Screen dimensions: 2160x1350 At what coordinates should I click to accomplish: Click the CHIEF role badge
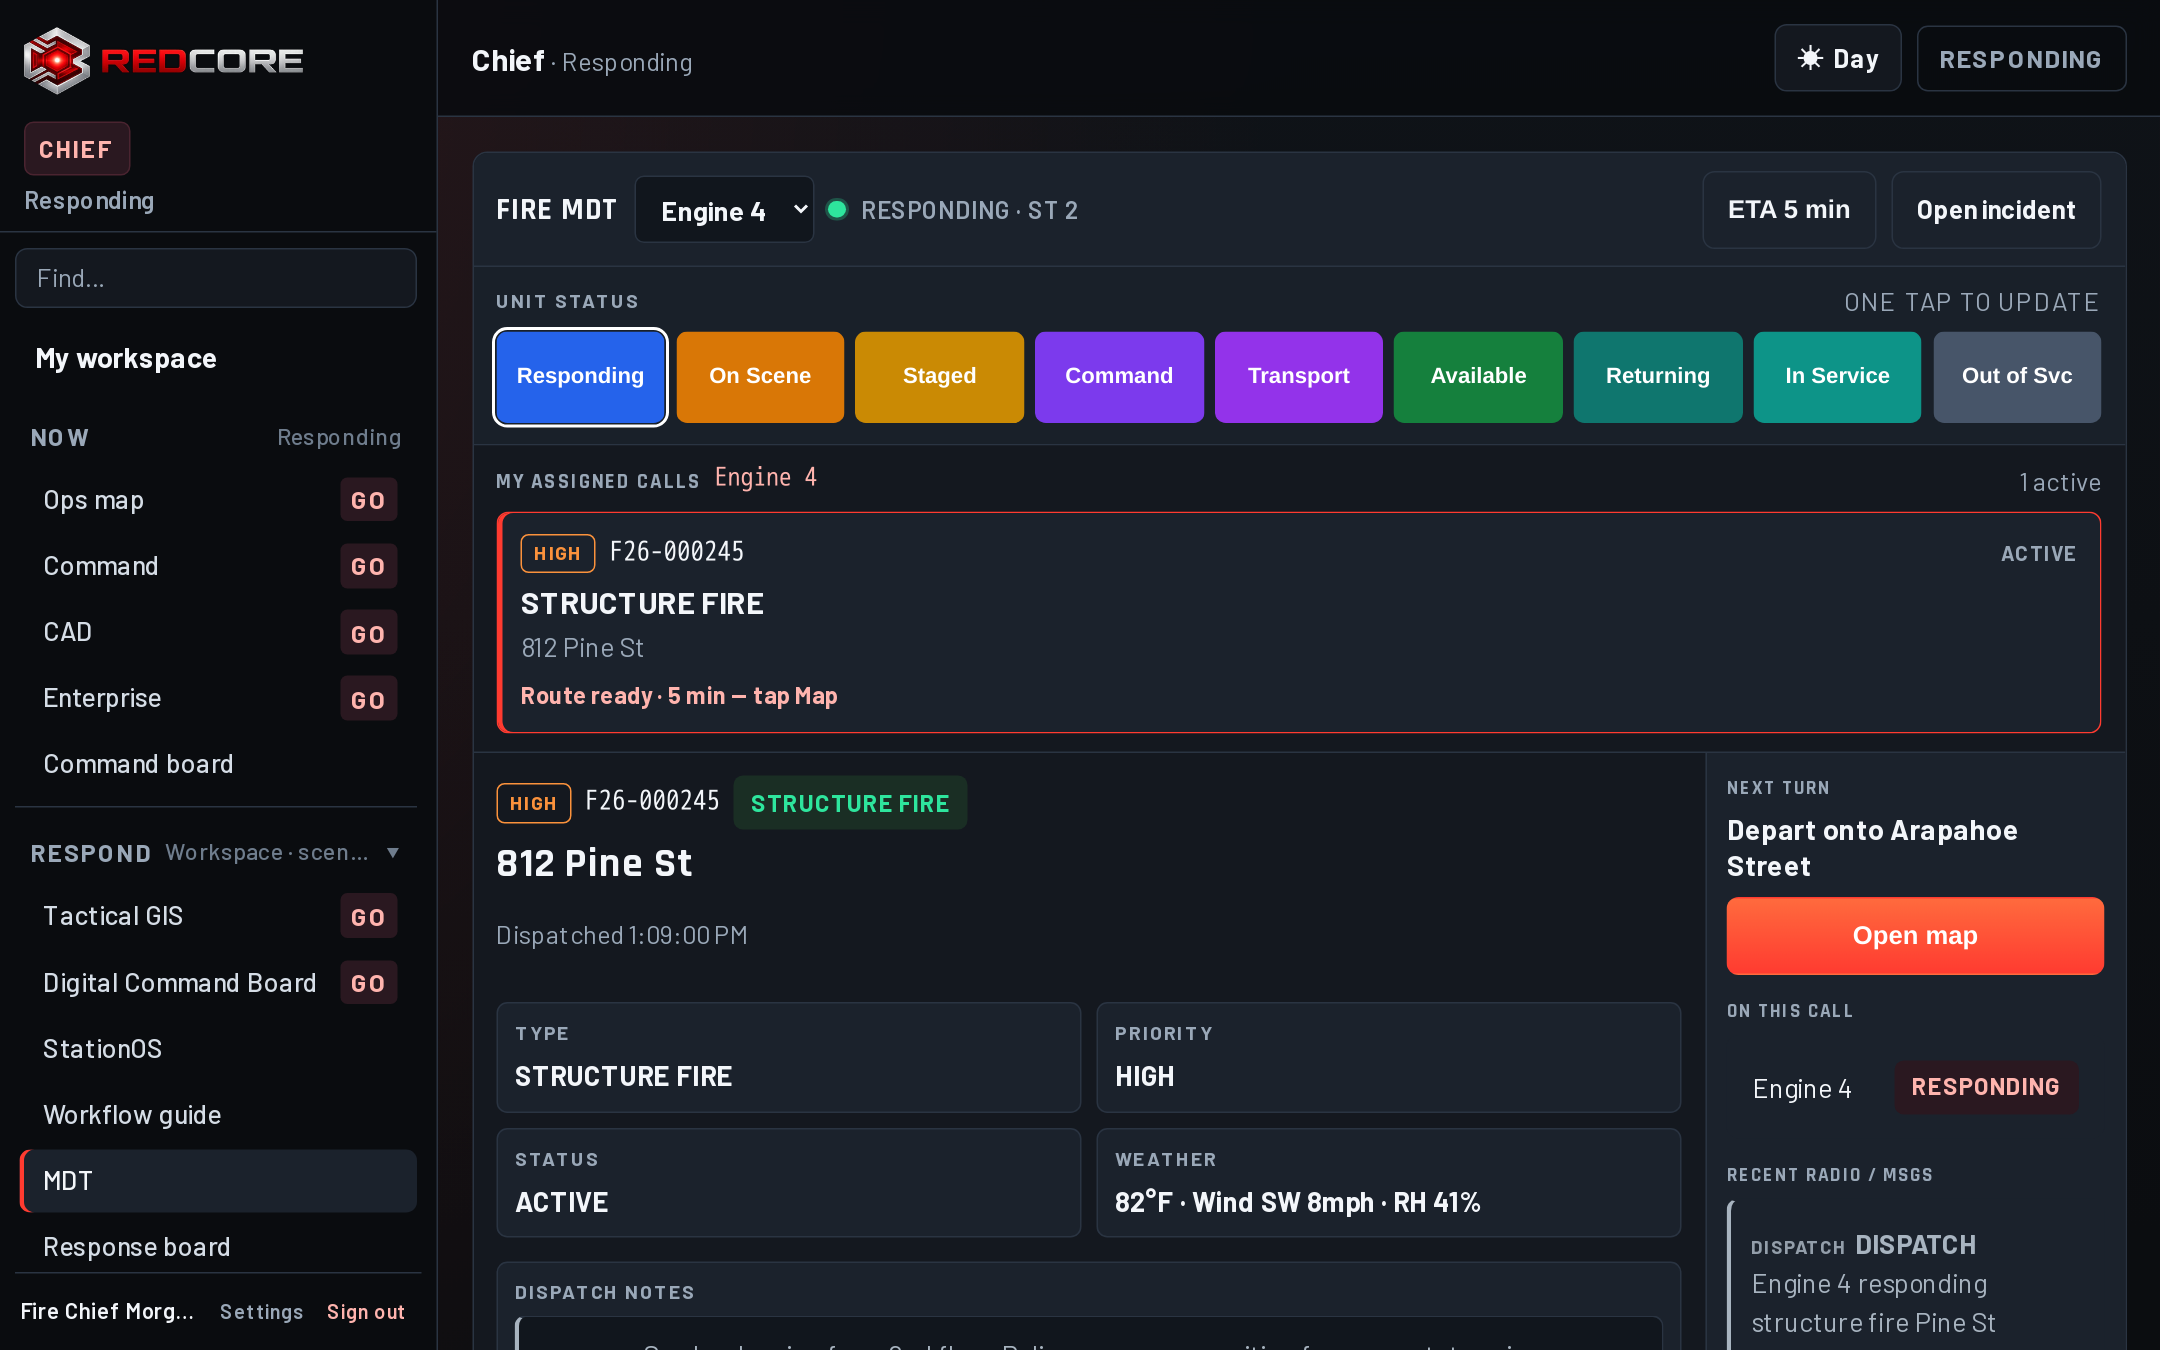click(76, 149)
